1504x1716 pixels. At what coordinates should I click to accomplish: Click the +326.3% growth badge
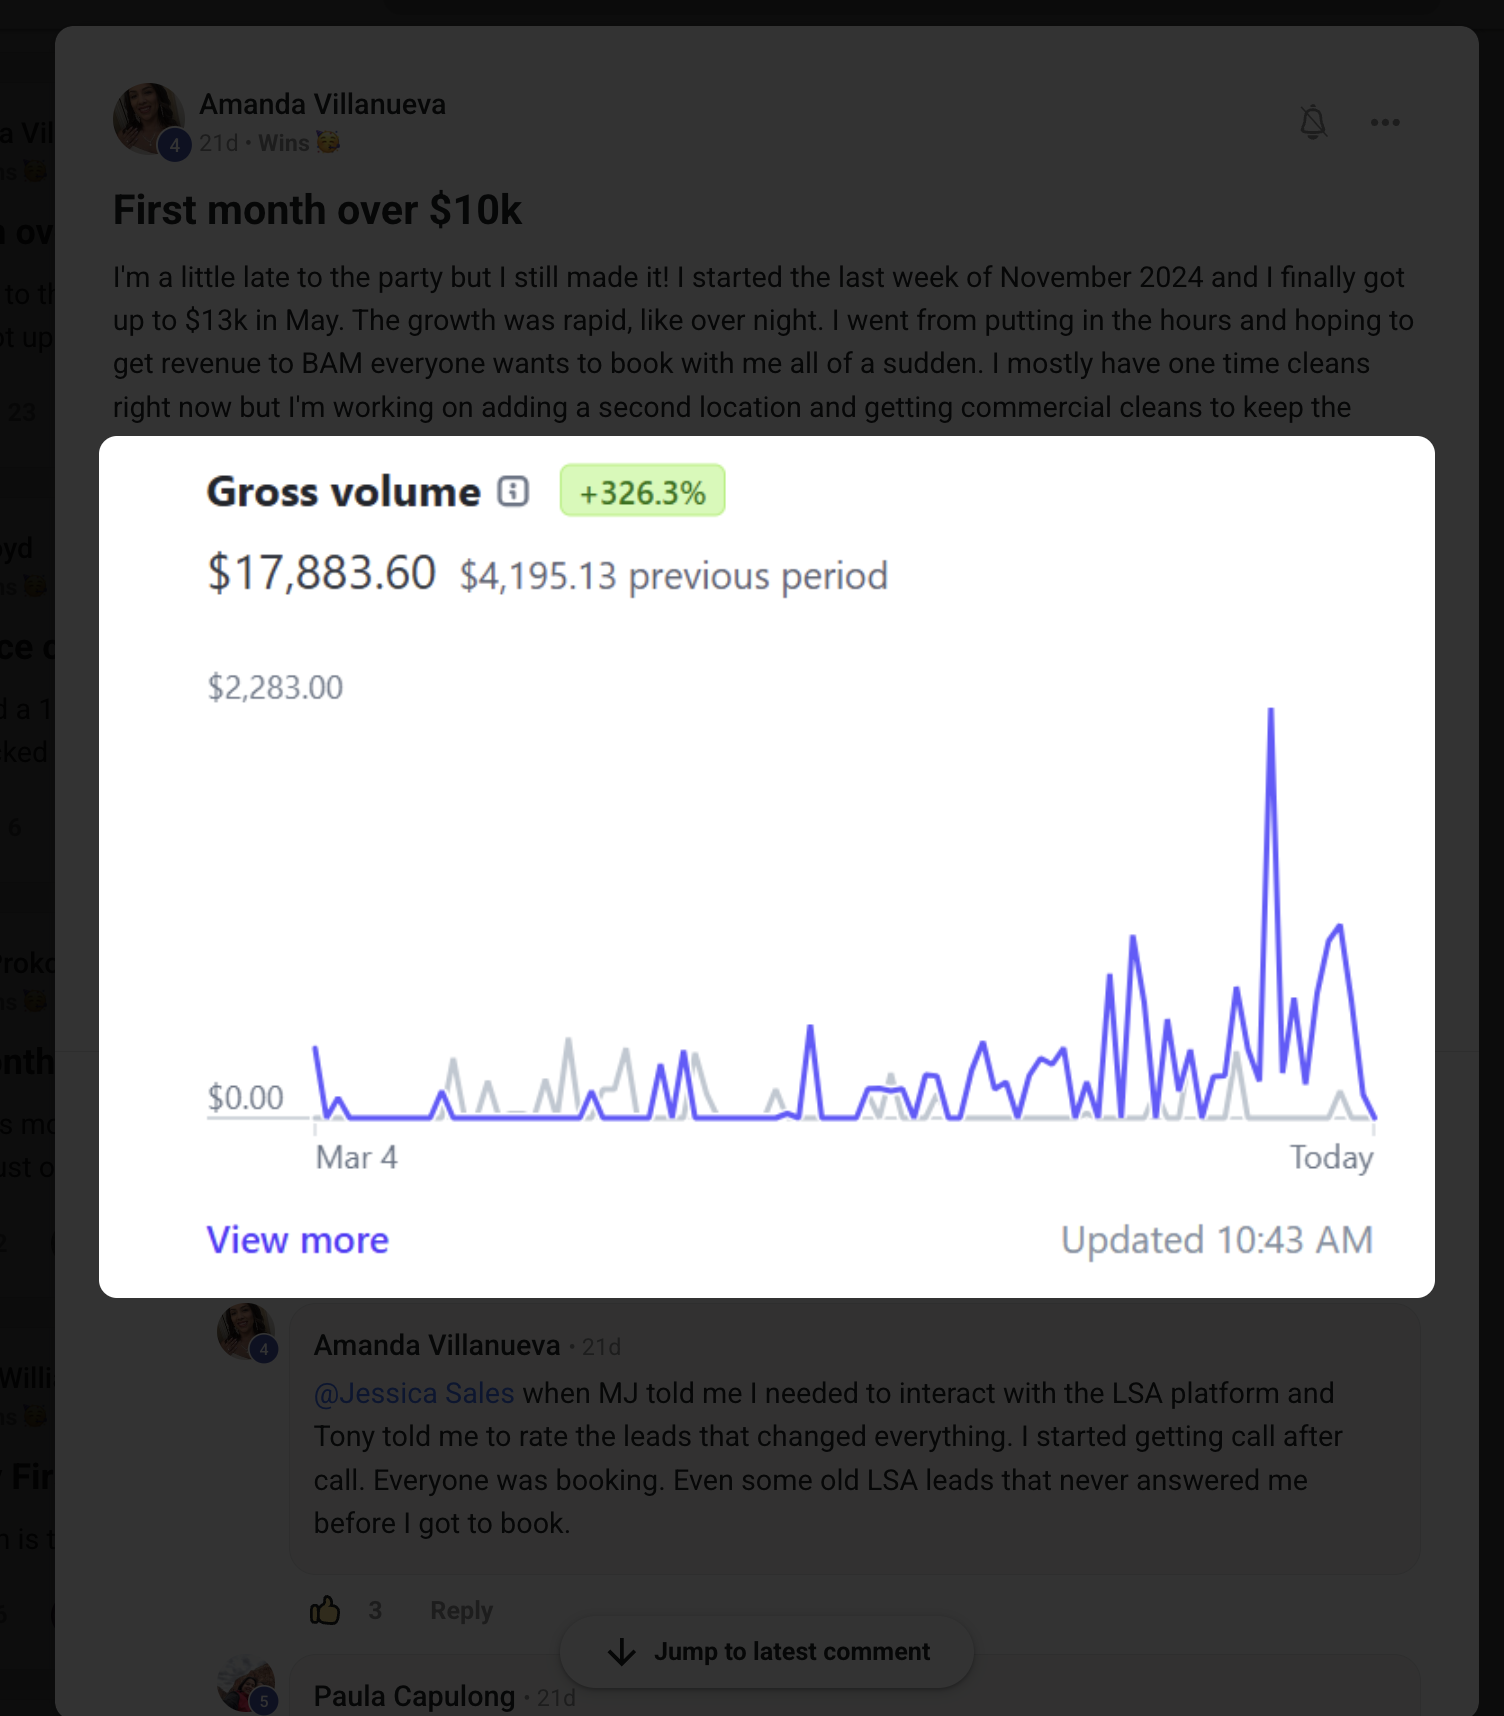pyautogui.click(x=642, y=491)
